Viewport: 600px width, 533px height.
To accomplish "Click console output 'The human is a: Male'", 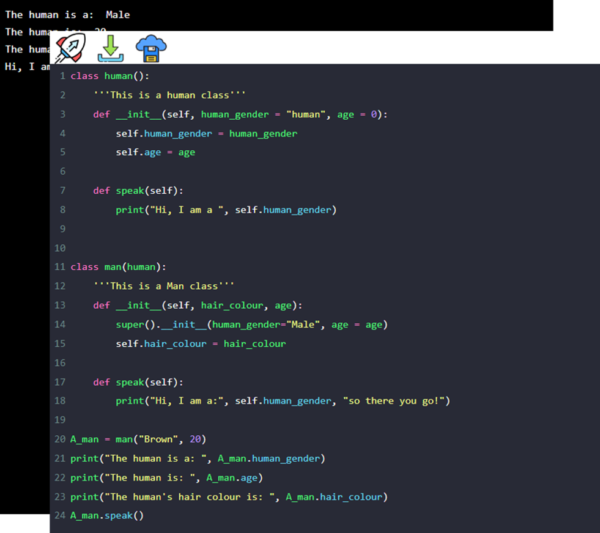I will tap(68, 15).
